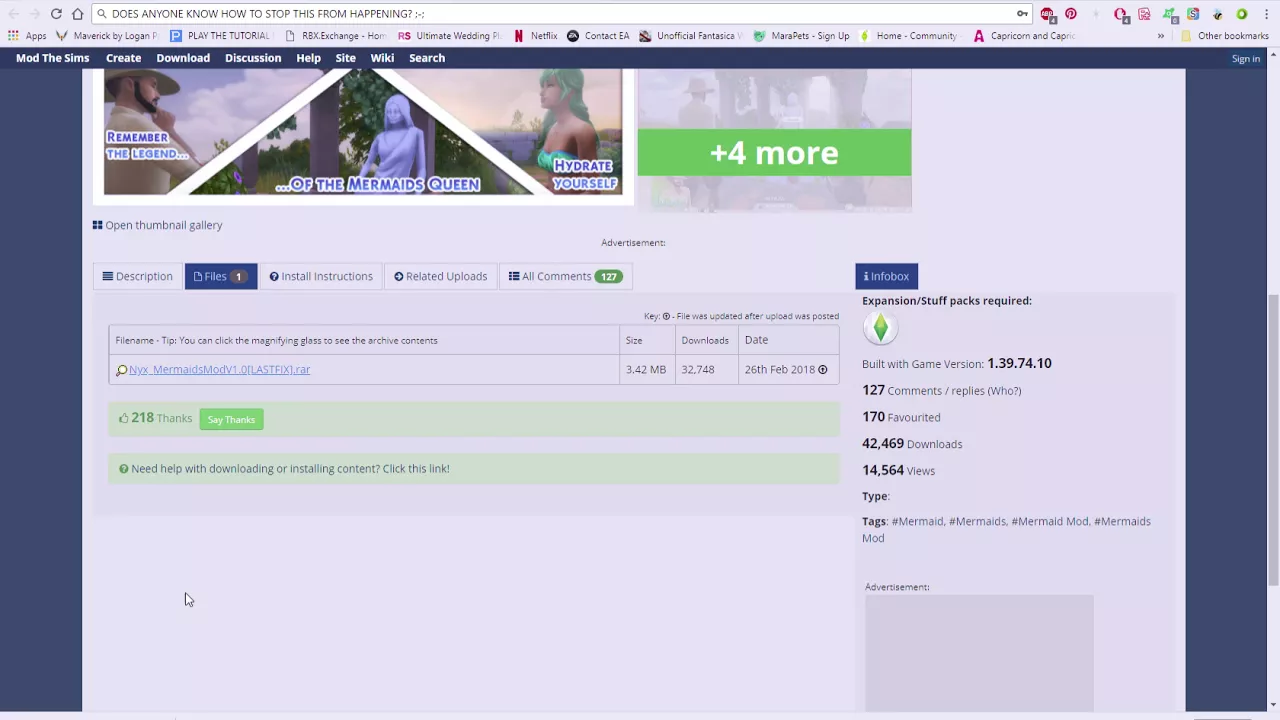Expand the hidden bookmarks chevron
1280x720 pixels.
(1161, 36)
